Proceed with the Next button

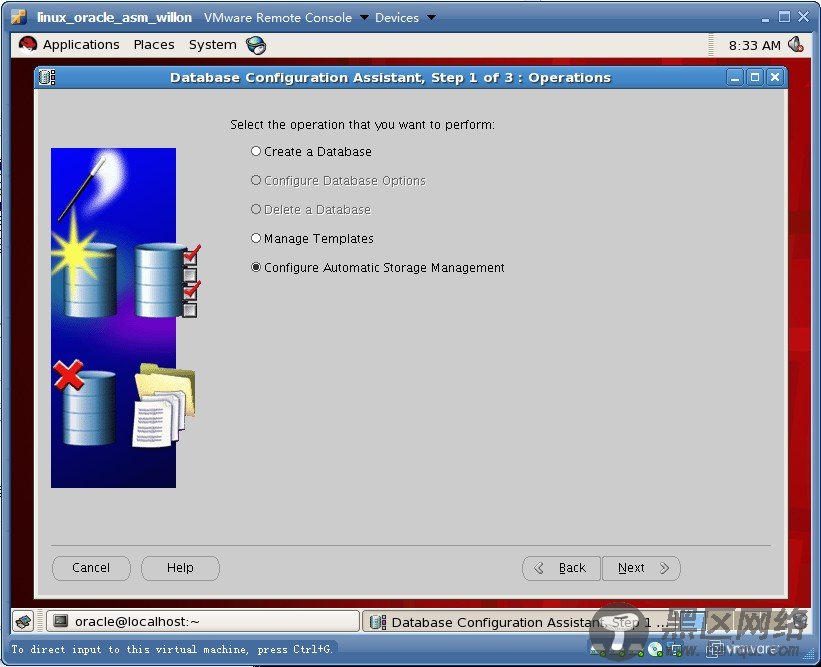click(641, 568)
